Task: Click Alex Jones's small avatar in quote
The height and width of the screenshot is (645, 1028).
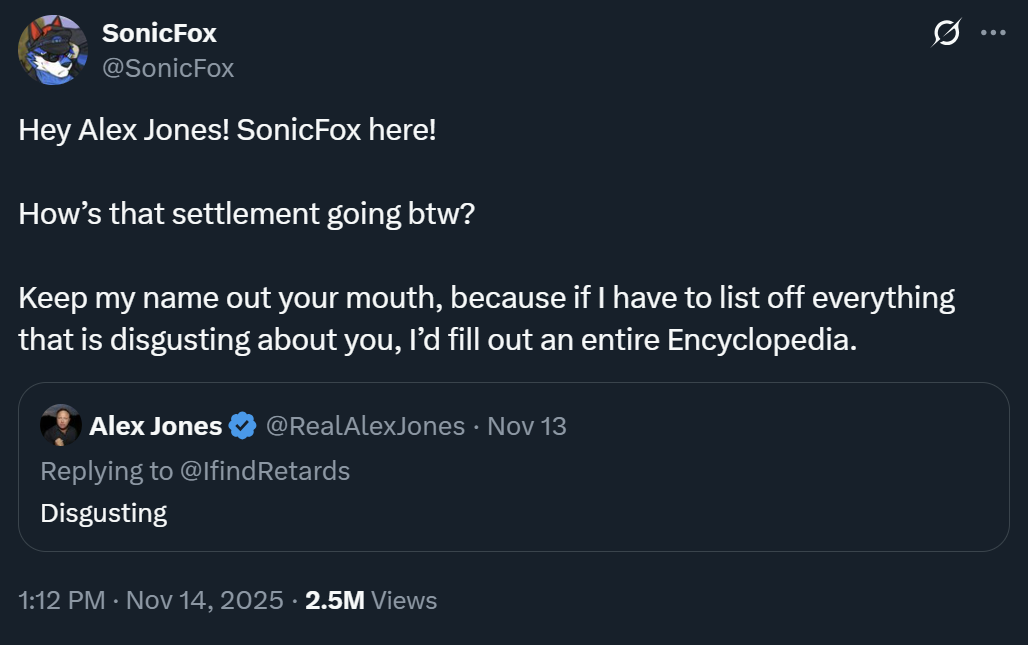Action: tap(61, 426)
